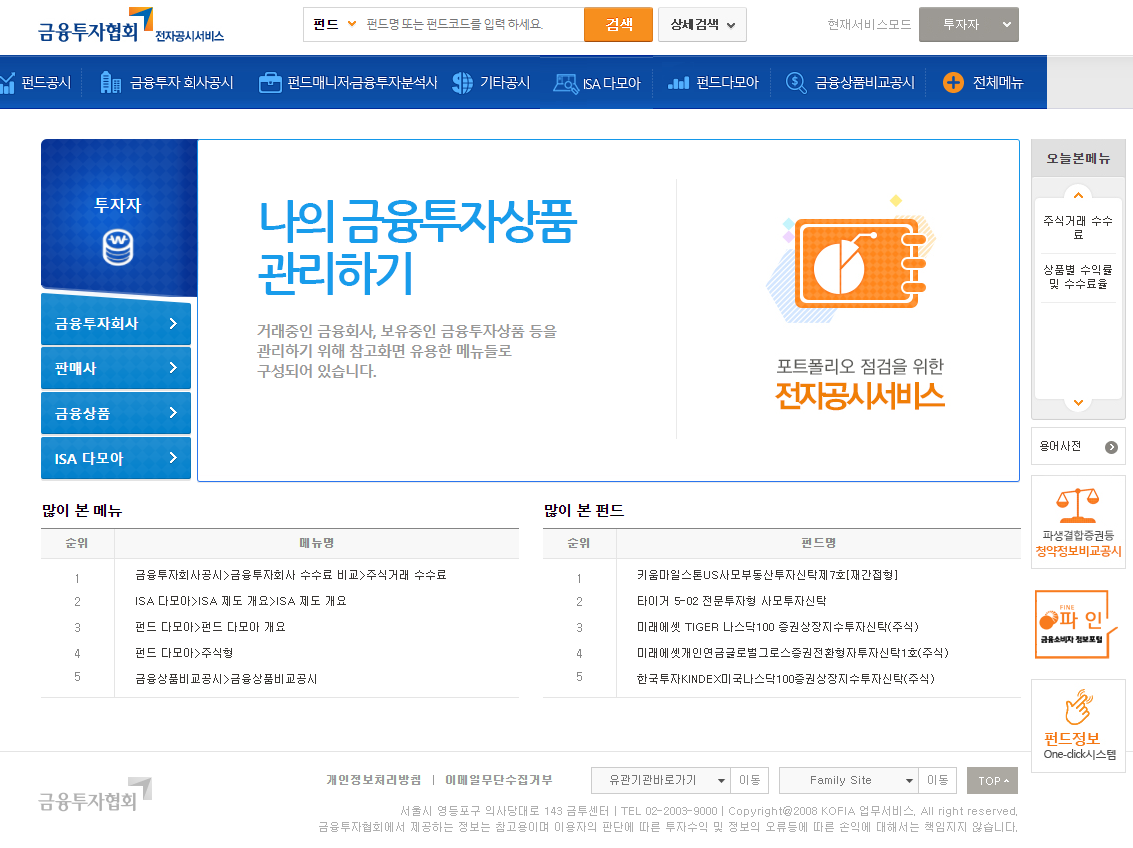Click the grey 금융투자협회 footer logo
Image resolution: width=1133 pixels, height=848 pixels.
pyautogui.click(x=95, y=795)
